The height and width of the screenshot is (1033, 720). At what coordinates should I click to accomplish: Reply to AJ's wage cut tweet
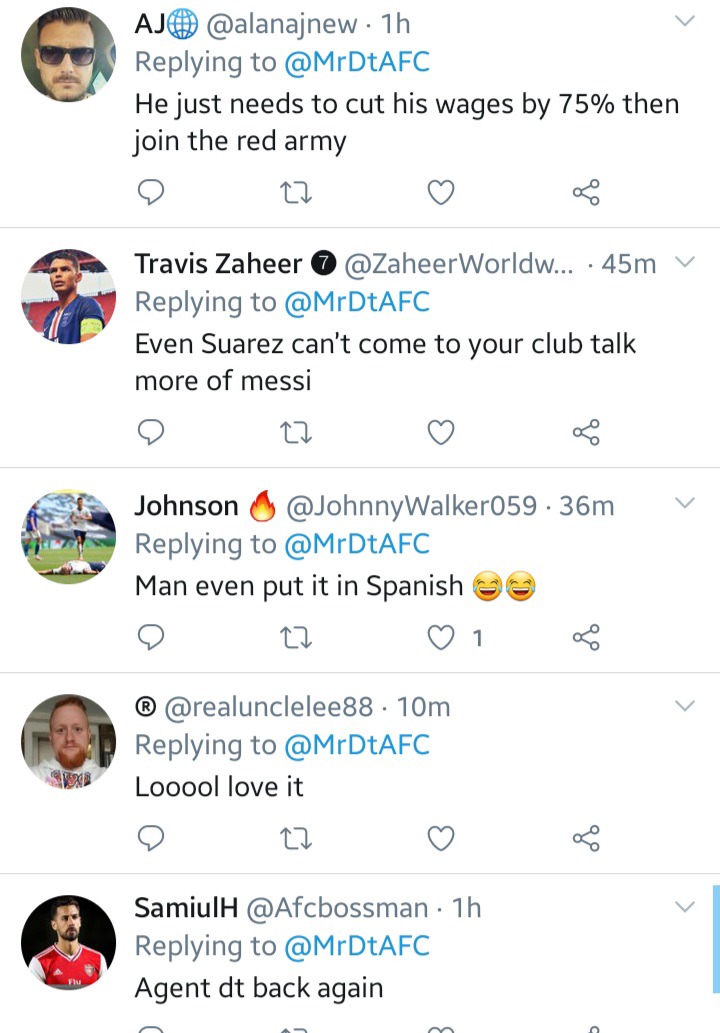(150, 190)
